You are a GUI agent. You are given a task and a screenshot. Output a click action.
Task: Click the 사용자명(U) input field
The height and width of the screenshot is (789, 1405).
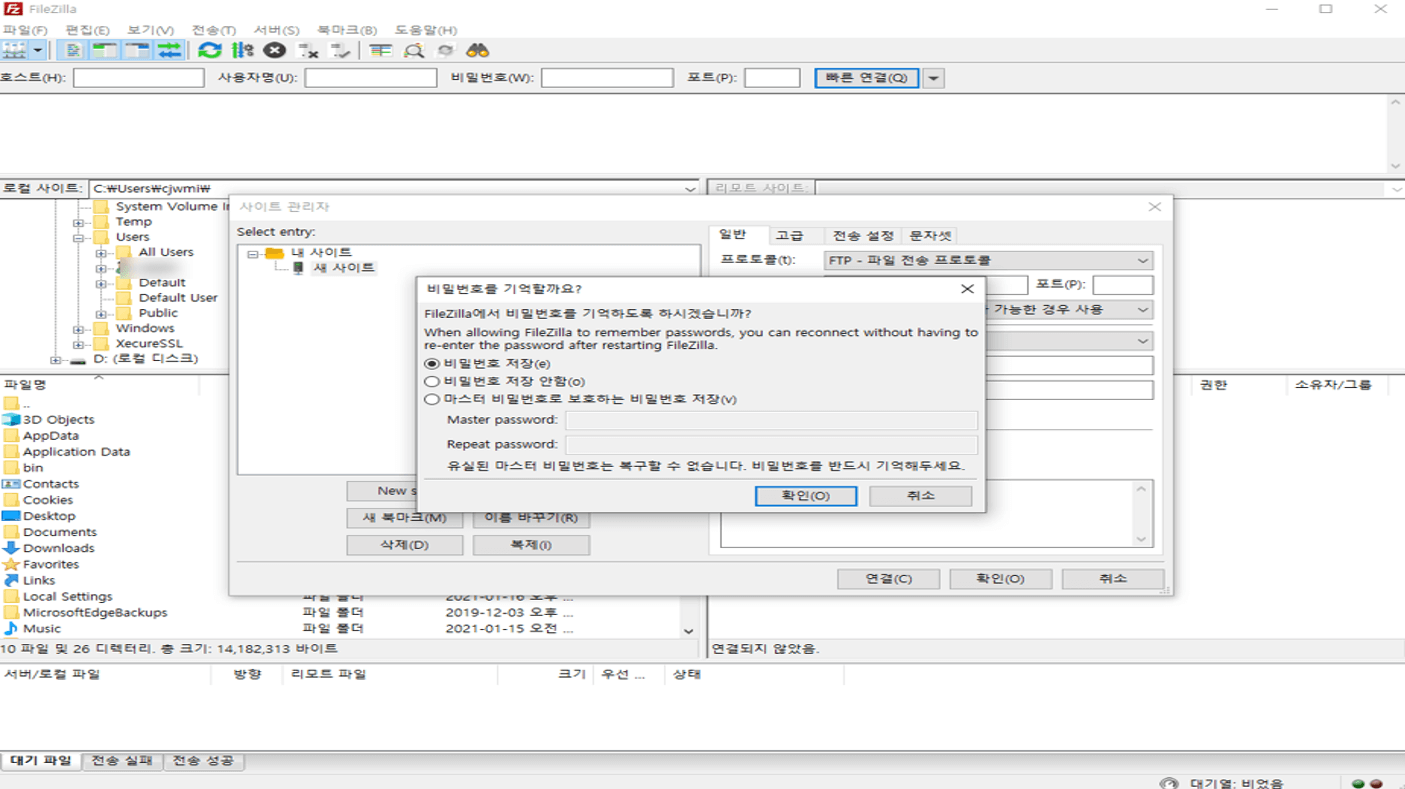tap(371, 78)
